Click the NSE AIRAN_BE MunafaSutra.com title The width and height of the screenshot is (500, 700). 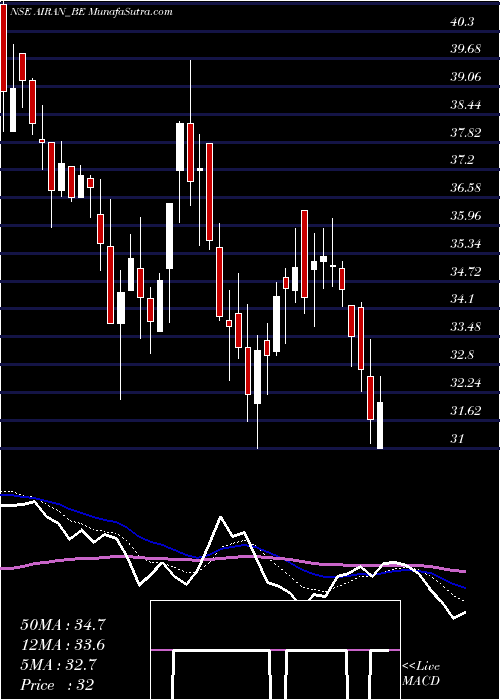[x=91, y=12]
